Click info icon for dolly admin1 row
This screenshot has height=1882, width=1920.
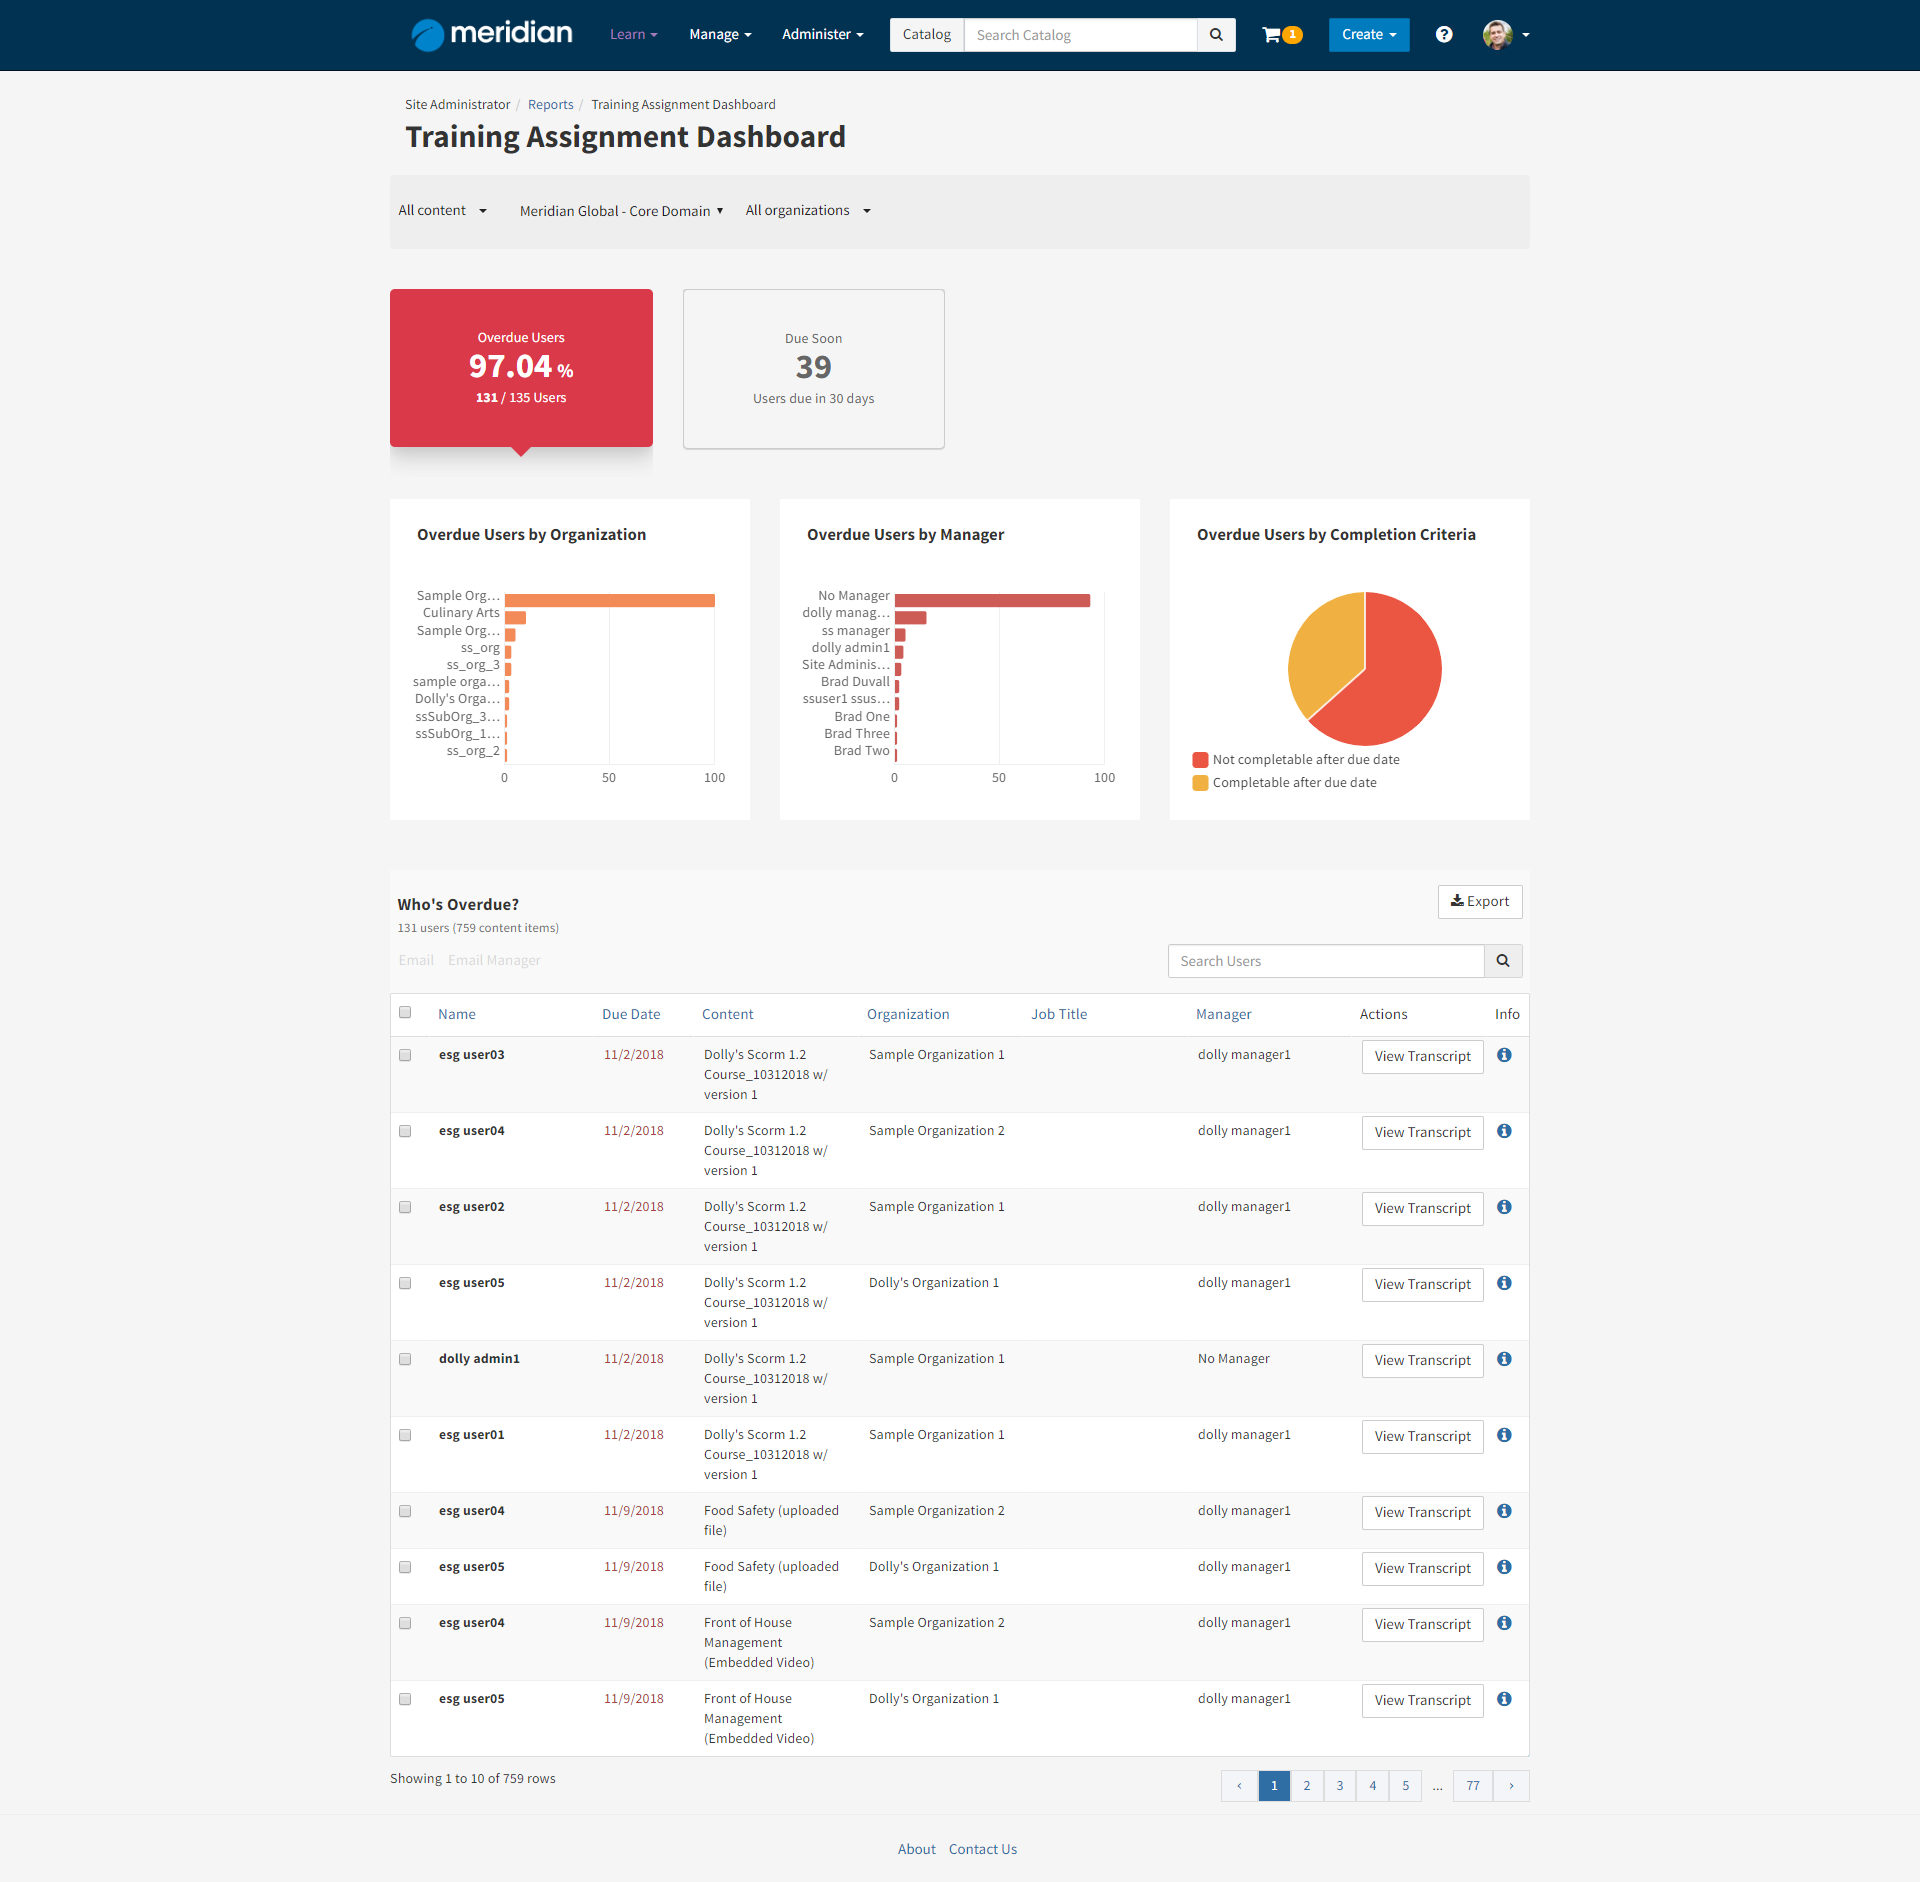click(1504, 1359)
